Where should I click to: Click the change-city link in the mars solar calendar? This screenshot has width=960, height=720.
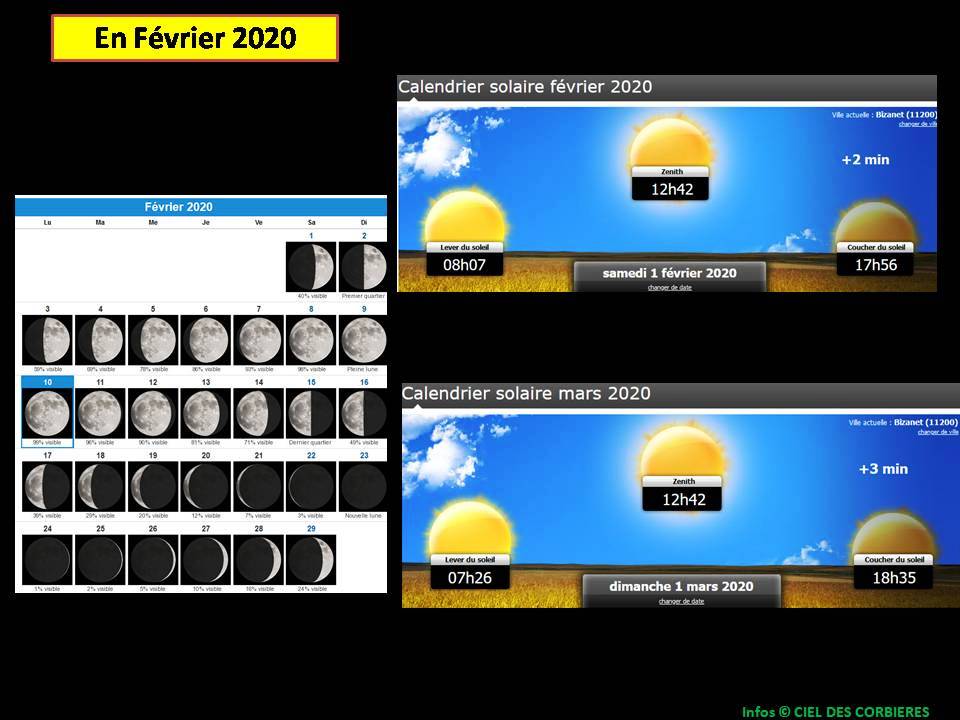pos(937,432)
